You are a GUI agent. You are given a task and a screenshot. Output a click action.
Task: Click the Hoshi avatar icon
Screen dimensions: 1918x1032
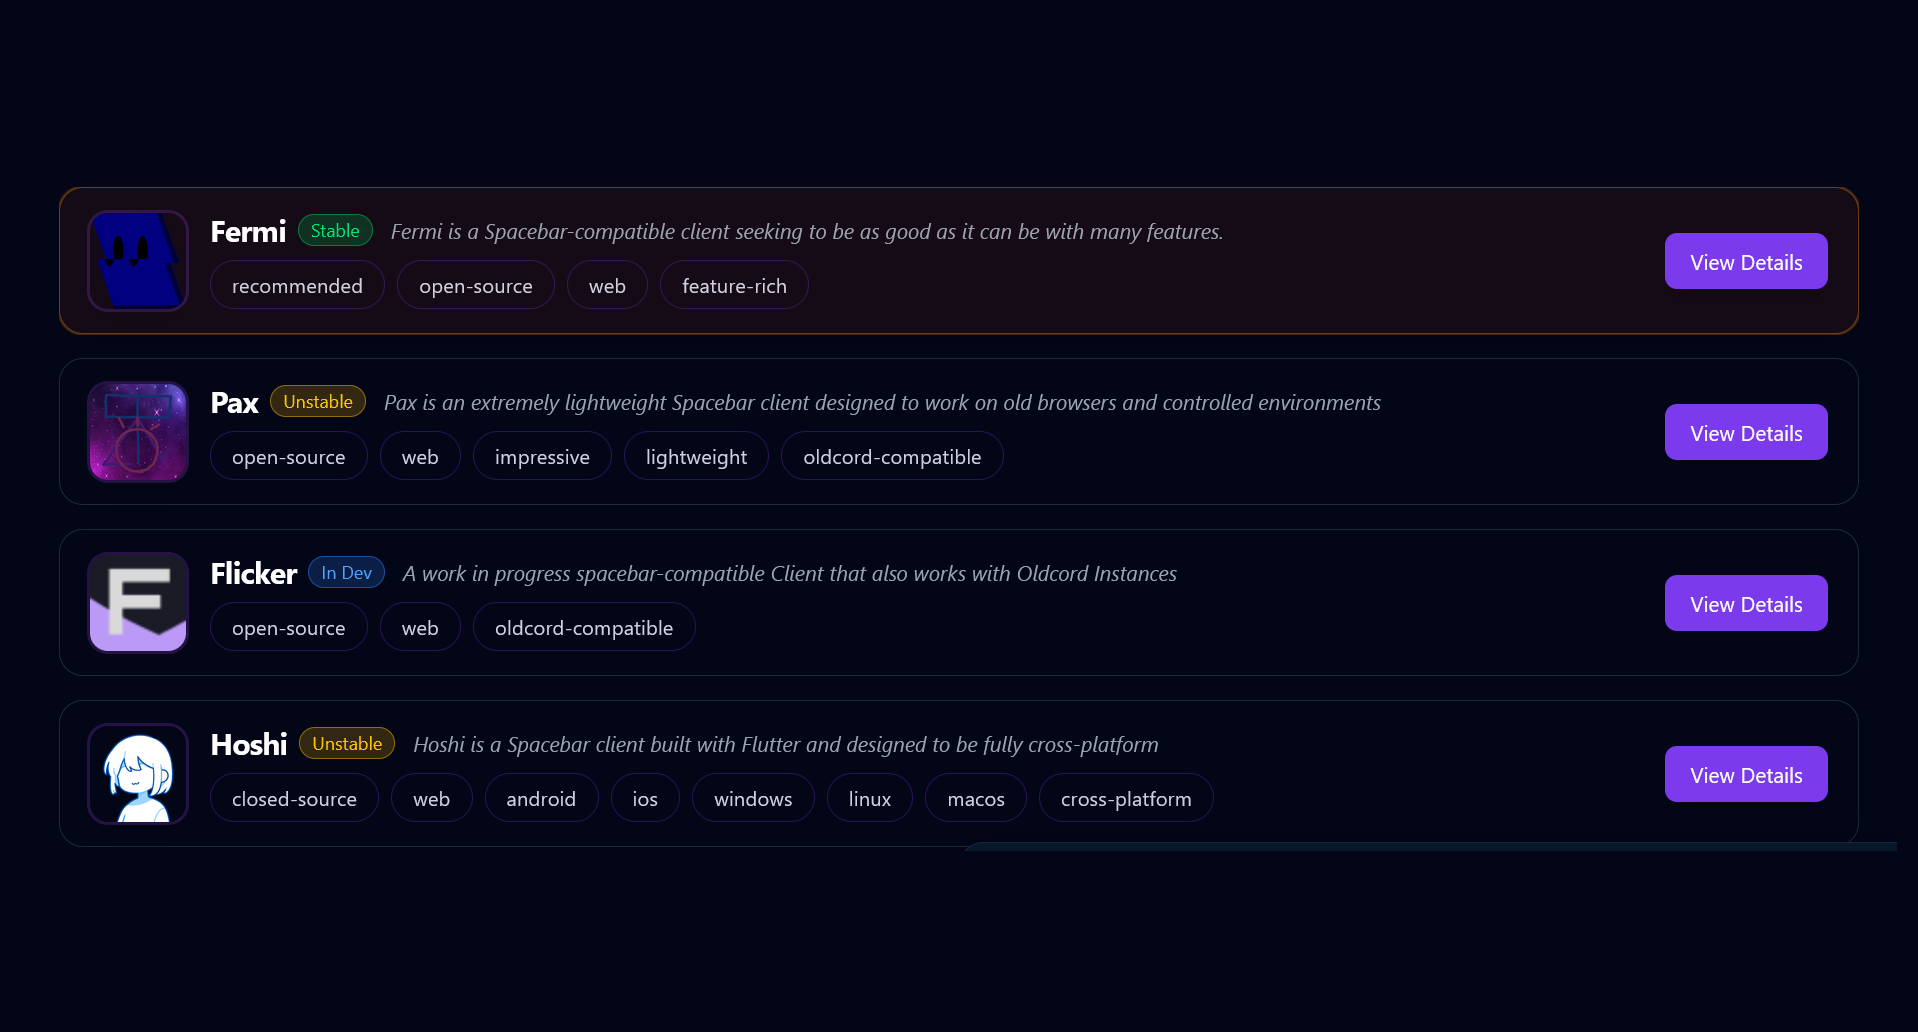[x=138, y=774]
